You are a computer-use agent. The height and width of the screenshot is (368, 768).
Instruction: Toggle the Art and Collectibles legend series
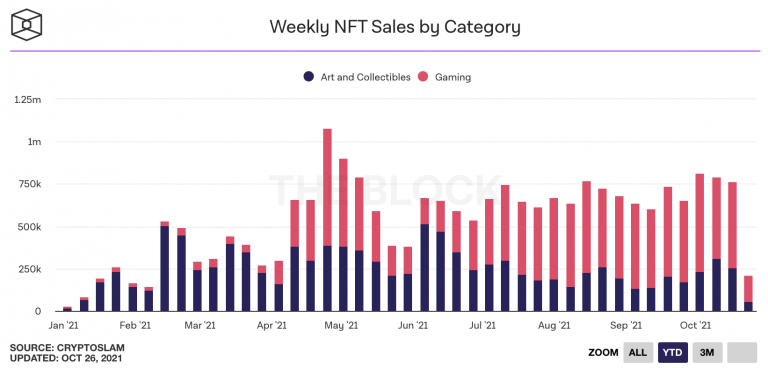(x=357, y=77)
